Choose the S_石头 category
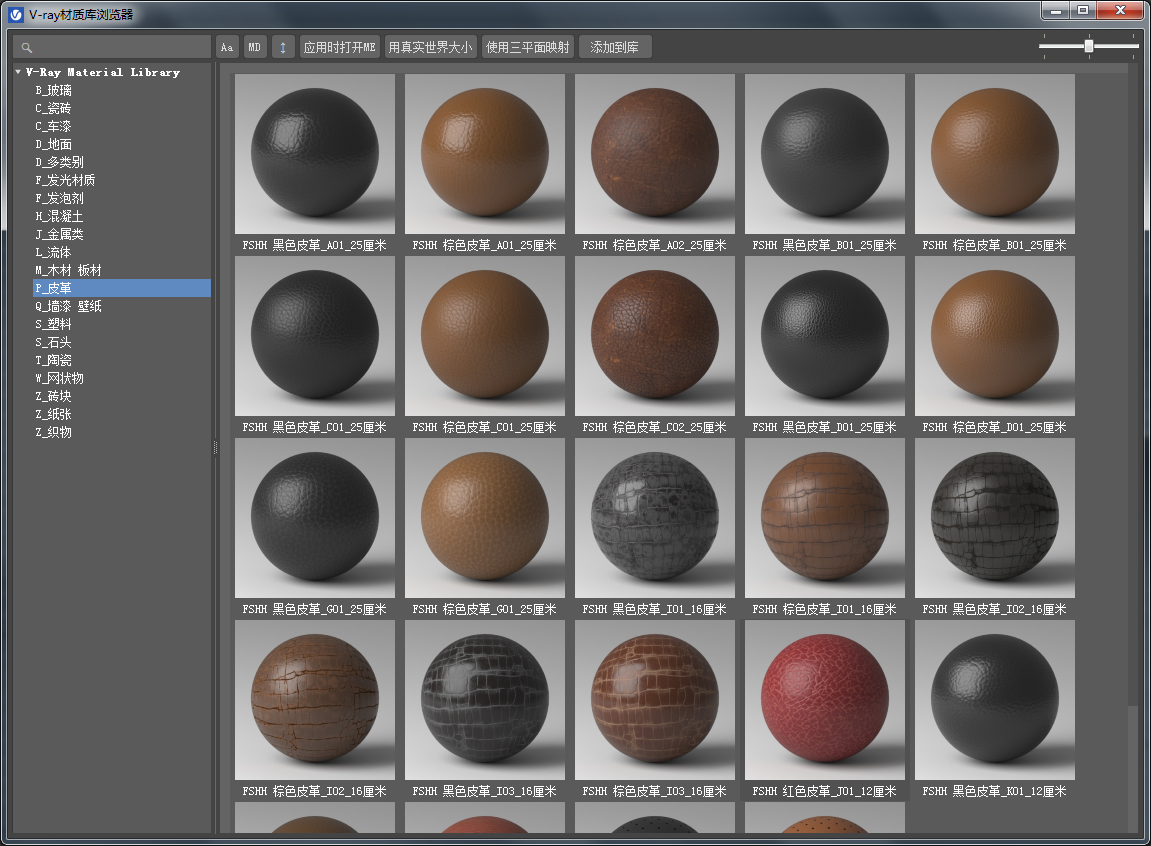This screenshot has height=846, width=1151. pyautogui.click(x=54, y=342)
